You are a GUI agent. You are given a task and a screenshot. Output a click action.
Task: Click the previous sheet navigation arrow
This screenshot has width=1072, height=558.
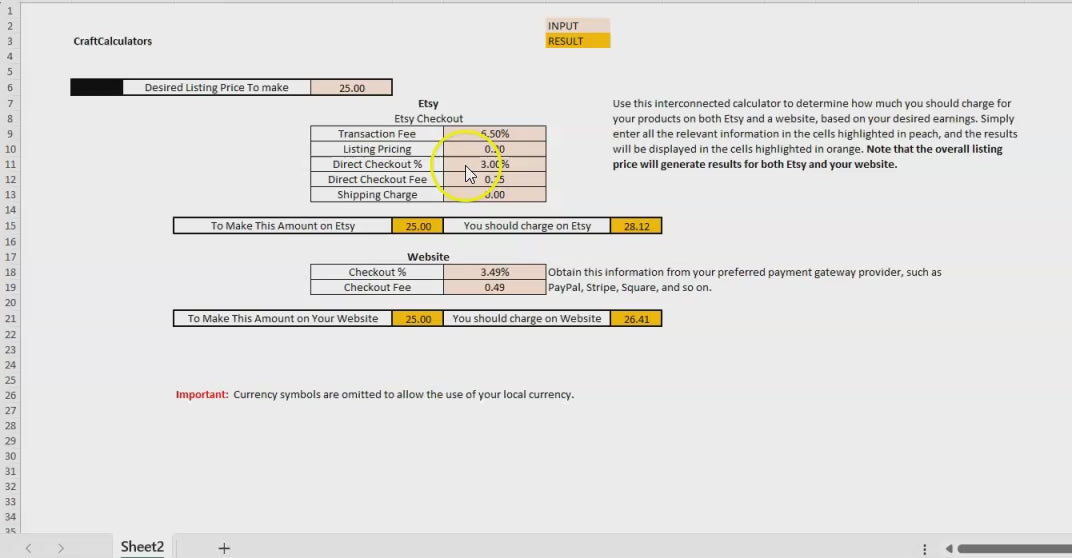click(29, 548)
